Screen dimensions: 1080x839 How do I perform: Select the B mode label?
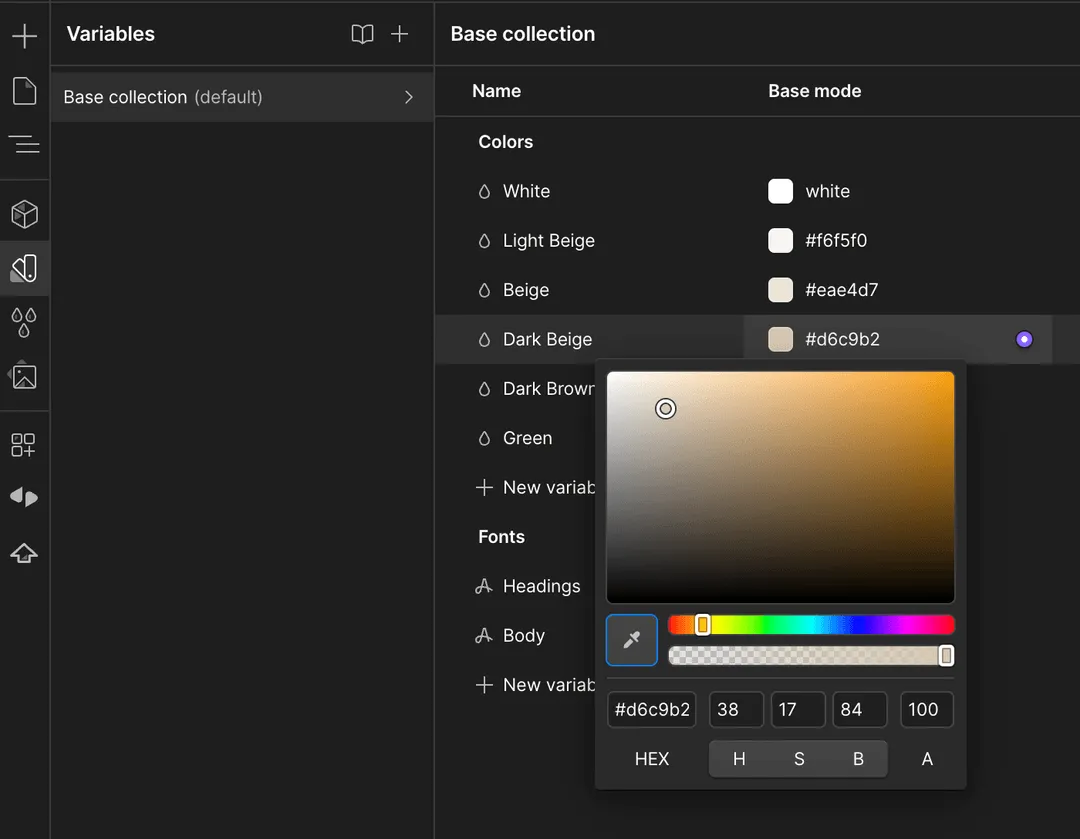[x=858, y=759]
